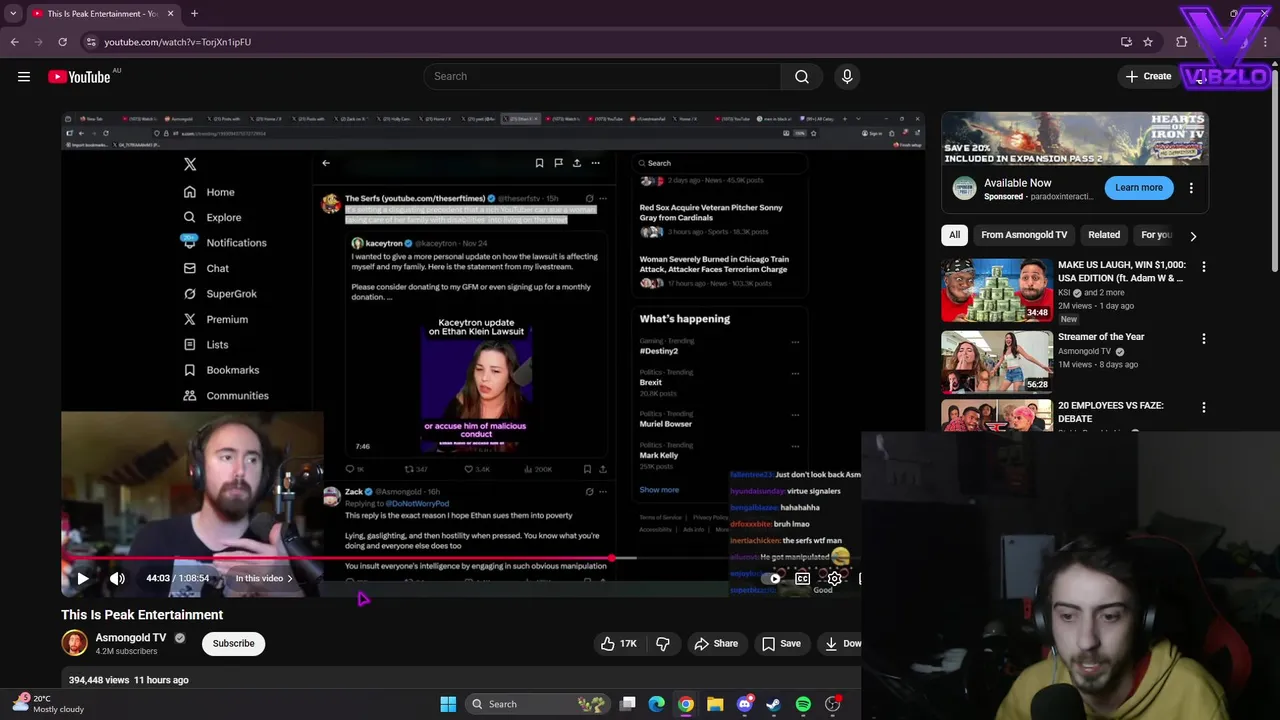Share the video
Viewport: 1280px width, 720px height.
coord(716,643)
